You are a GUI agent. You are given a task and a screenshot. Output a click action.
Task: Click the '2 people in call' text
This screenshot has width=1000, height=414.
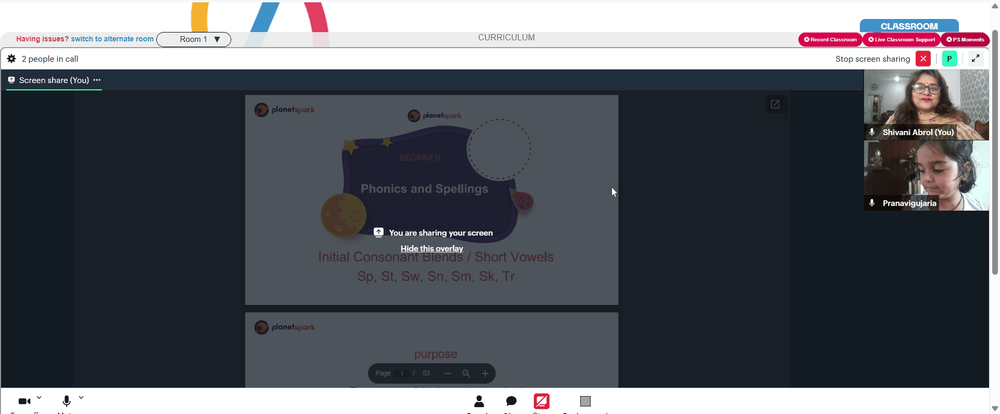point(50,59)
